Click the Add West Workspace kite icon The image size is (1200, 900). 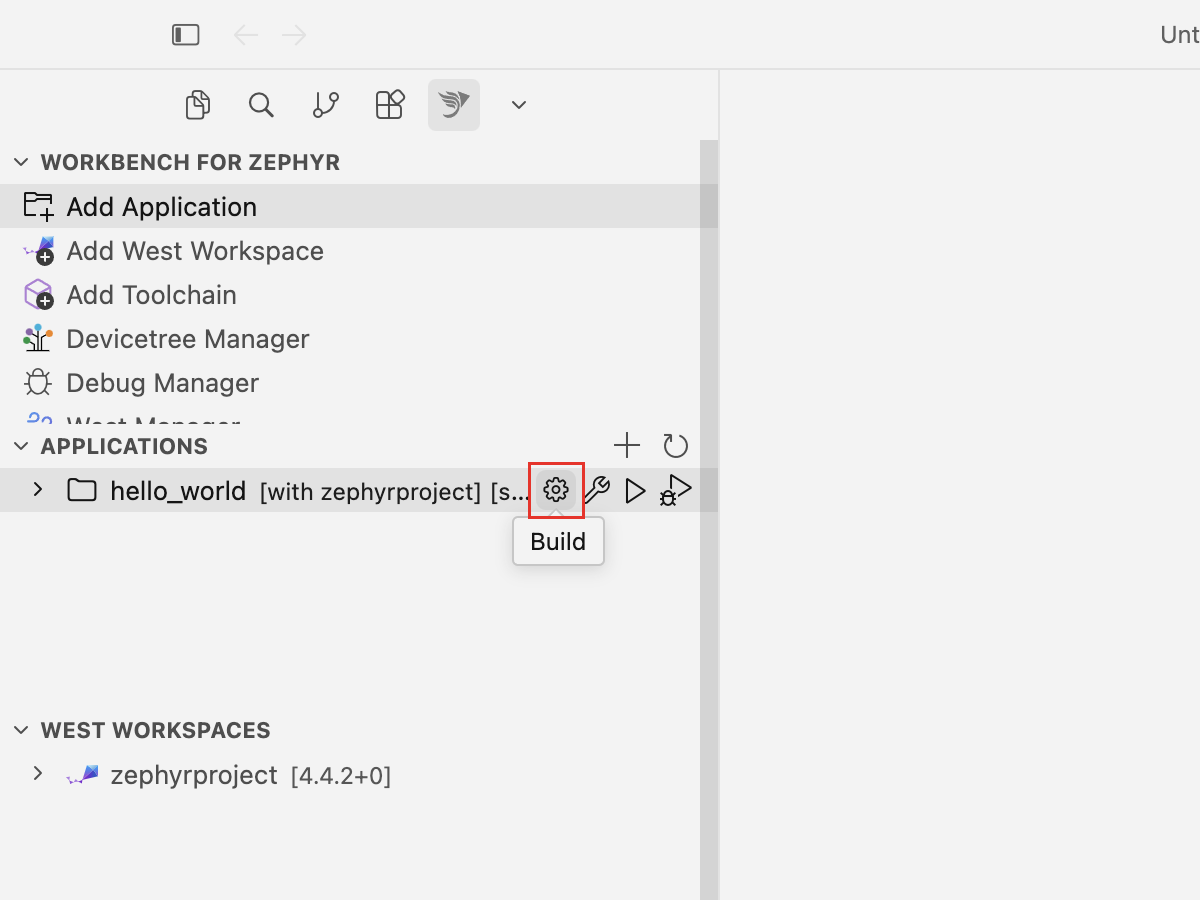click(38, 250)
